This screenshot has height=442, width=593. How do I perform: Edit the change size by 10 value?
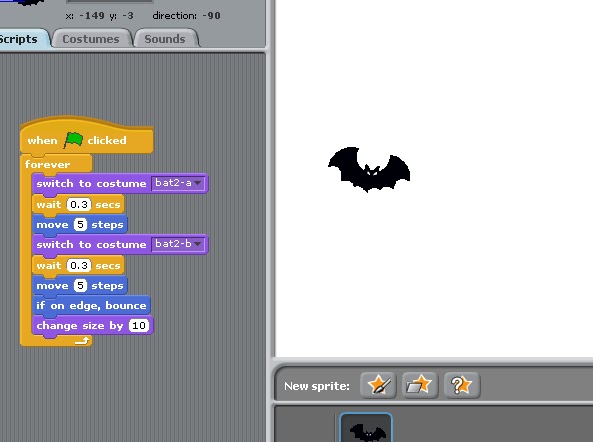coord(139,326)
